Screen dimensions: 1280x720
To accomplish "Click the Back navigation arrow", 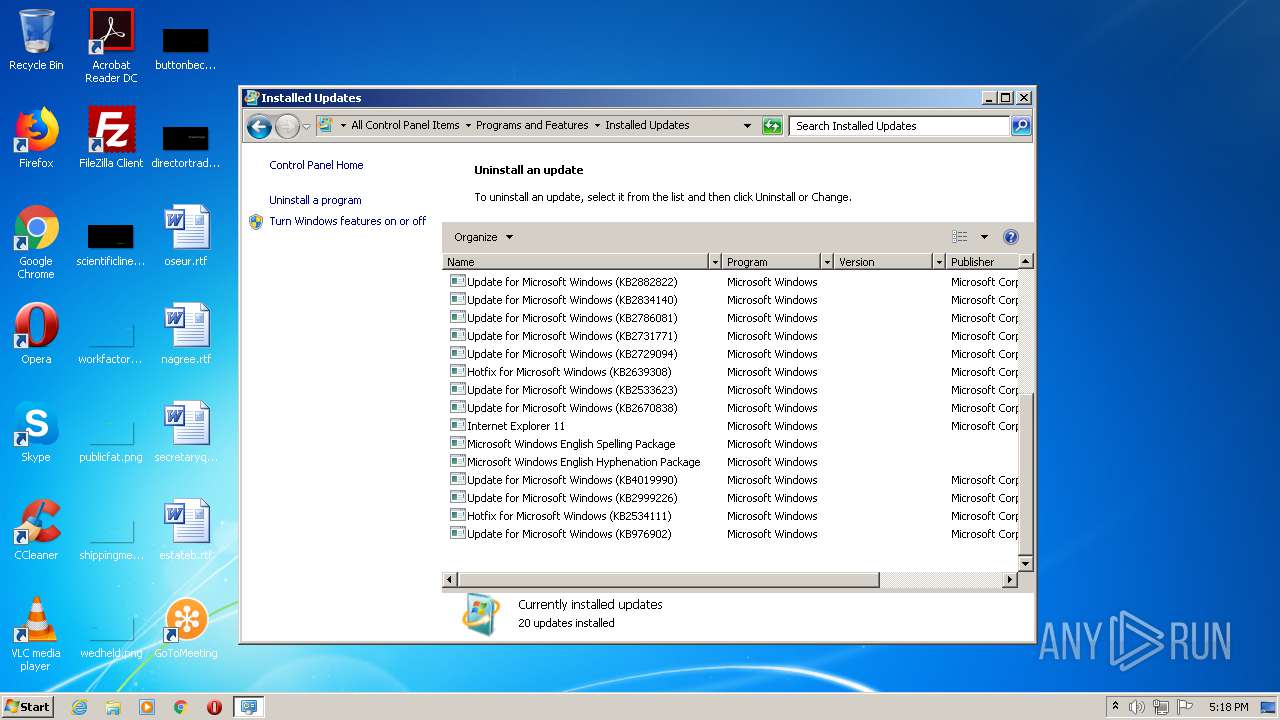I will pyautogui.click(x=259, y=126).
